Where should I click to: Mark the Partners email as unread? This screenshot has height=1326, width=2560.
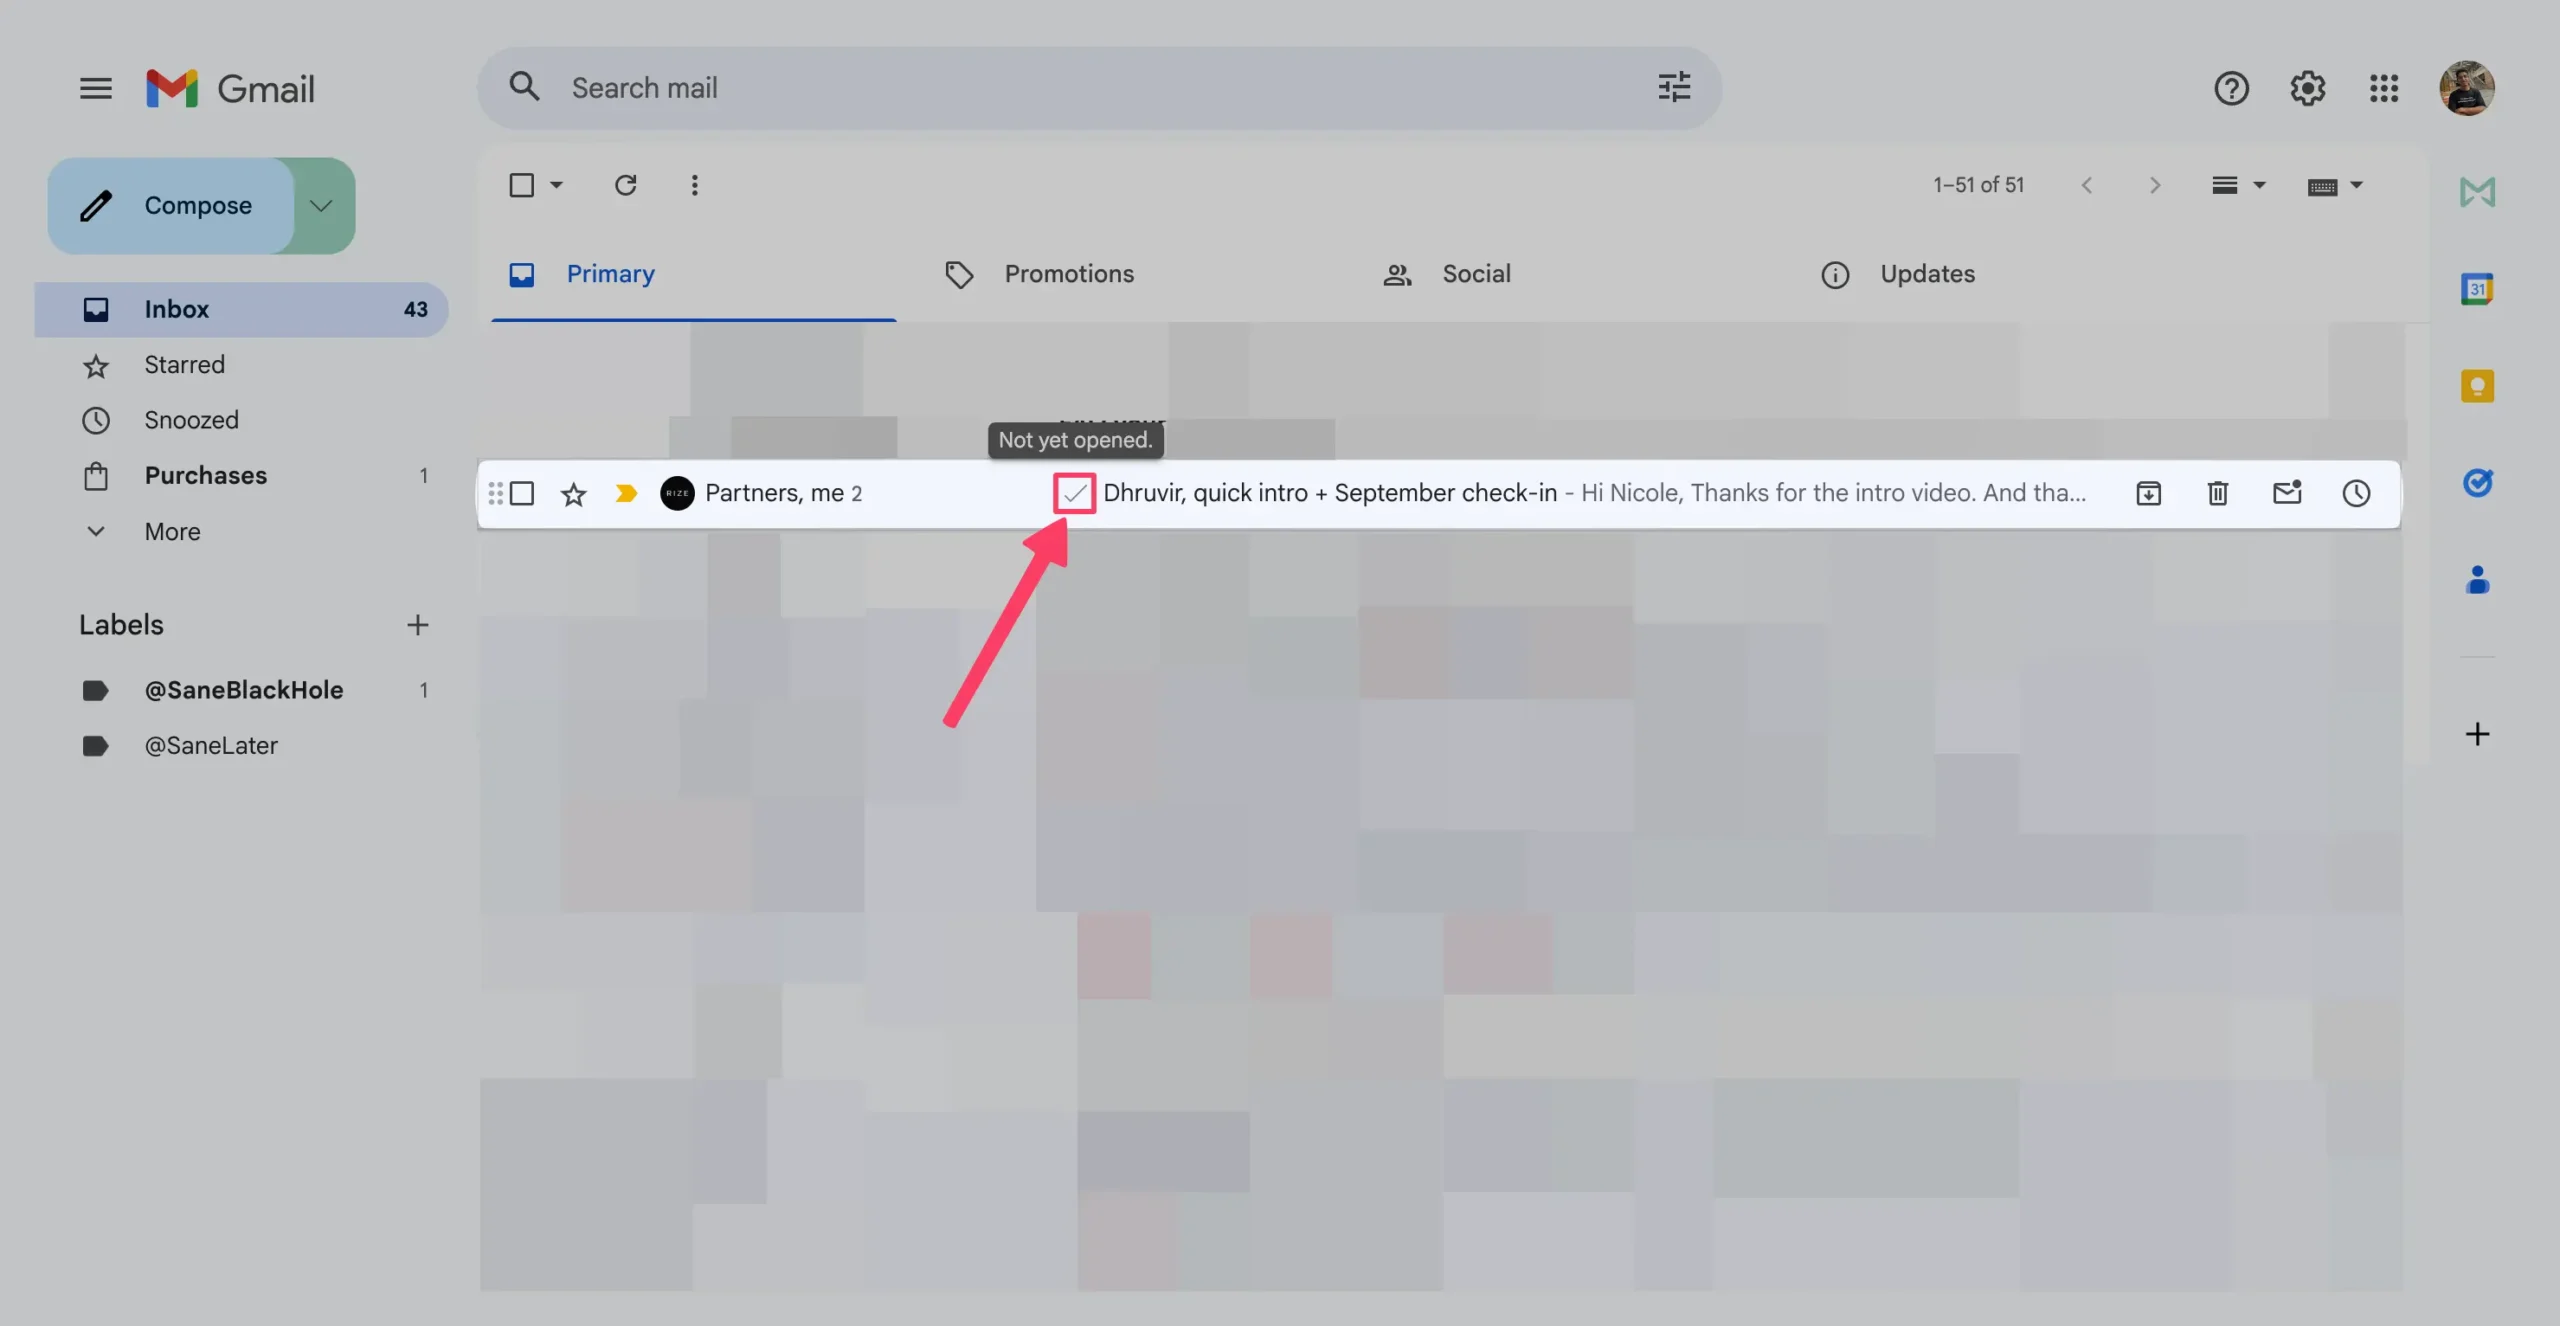tap(2286, 493)
